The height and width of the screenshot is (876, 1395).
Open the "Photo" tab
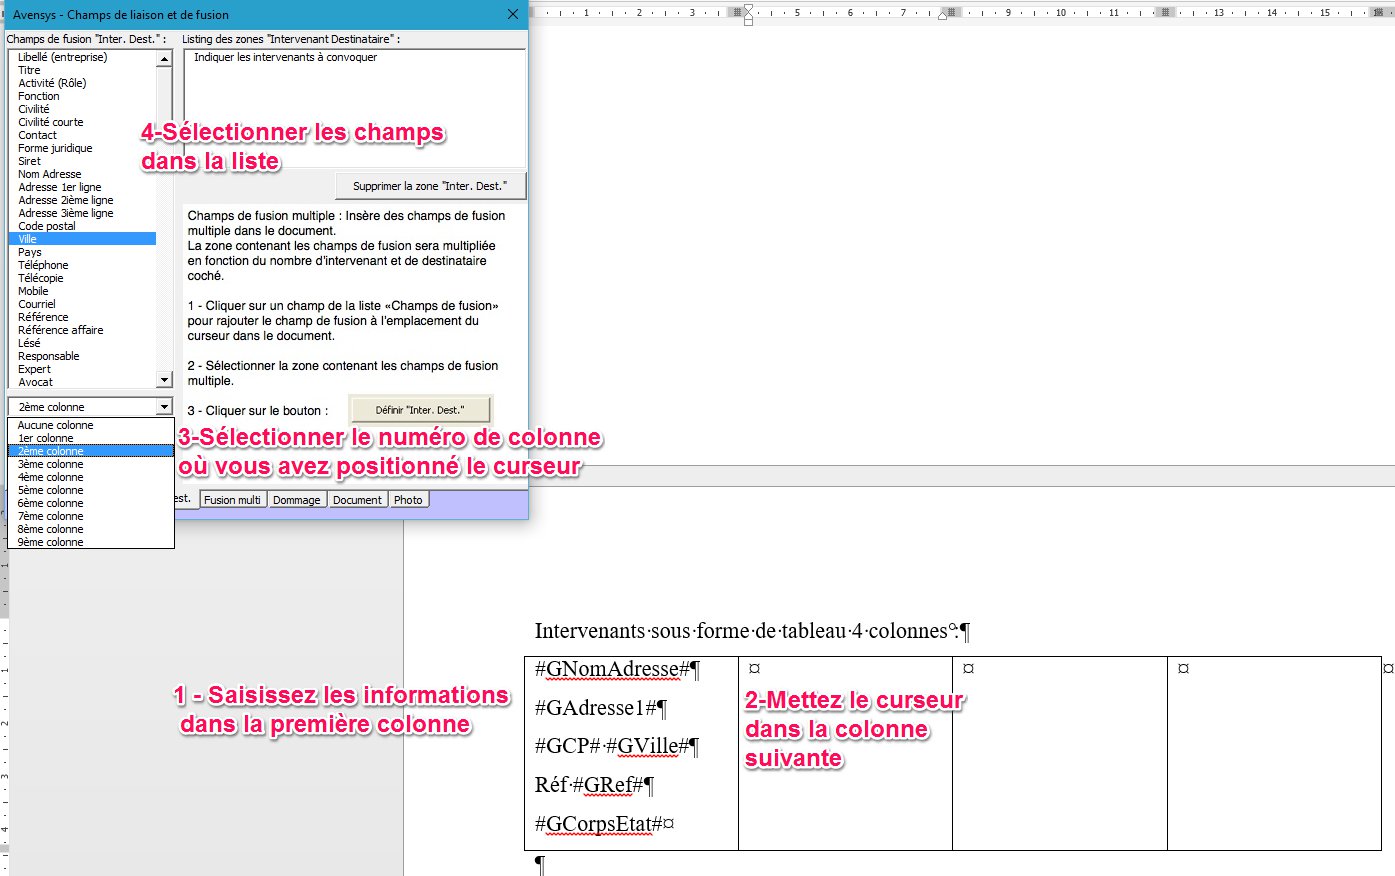click(x=408, y=500)
